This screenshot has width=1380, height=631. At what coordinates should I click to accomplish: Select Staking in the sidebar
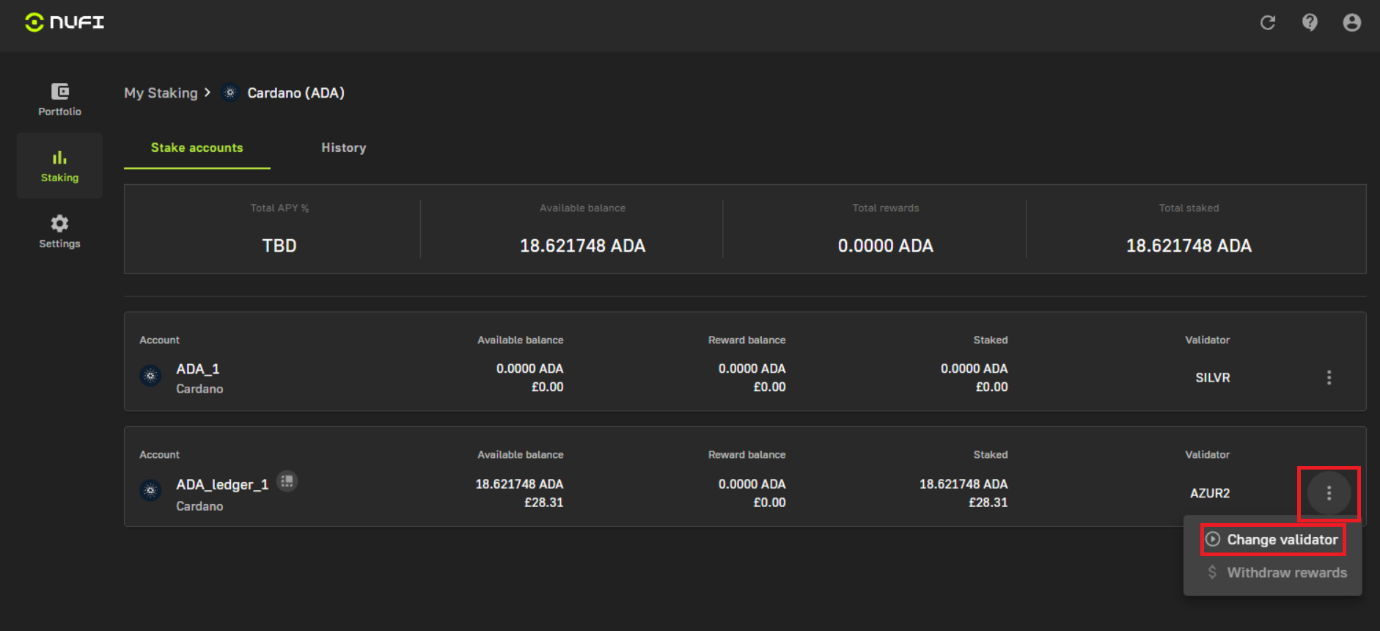click(60, 166)
